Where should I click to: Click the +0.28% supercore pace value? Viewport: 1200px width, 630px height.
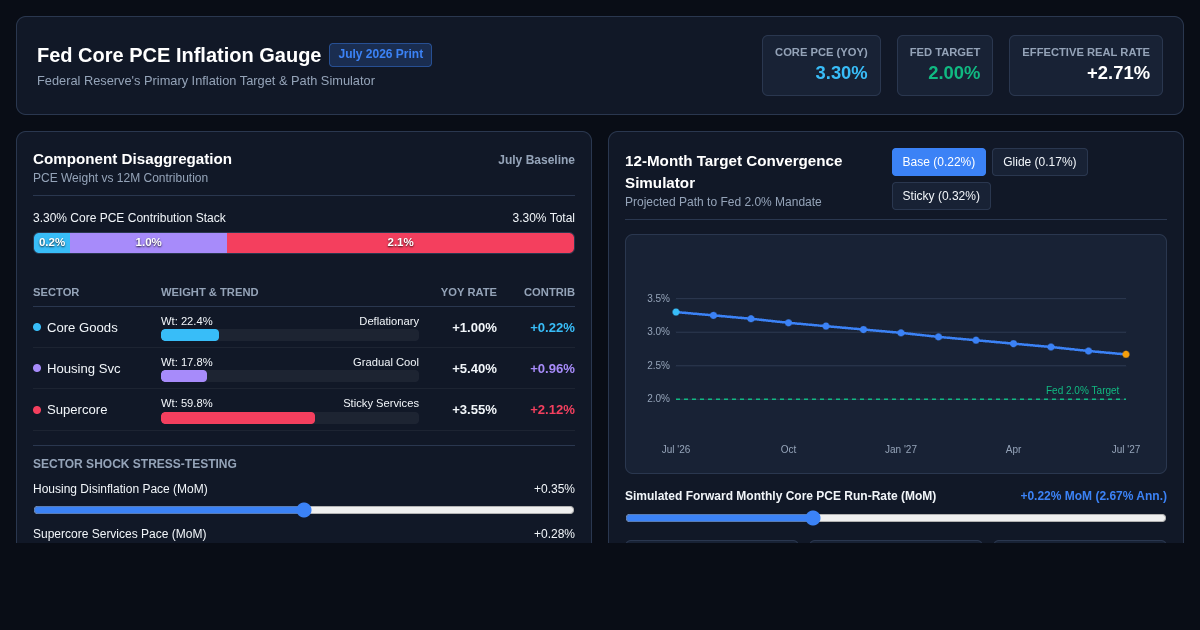[554, 534]
